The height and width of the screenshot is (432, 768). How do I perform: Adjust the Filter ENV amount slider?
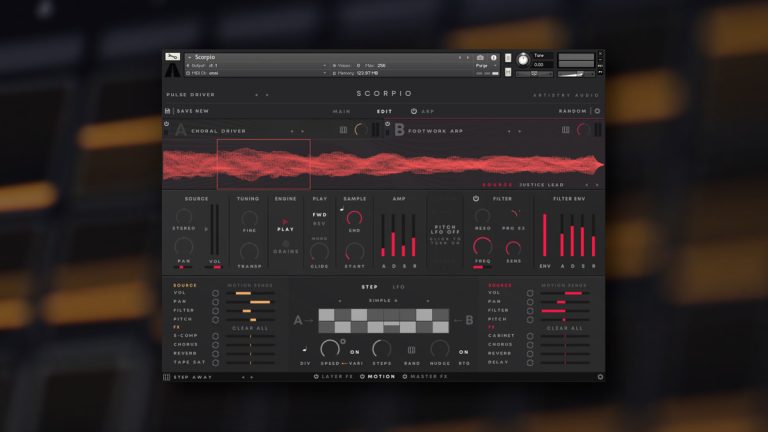[x=545, y=235]
